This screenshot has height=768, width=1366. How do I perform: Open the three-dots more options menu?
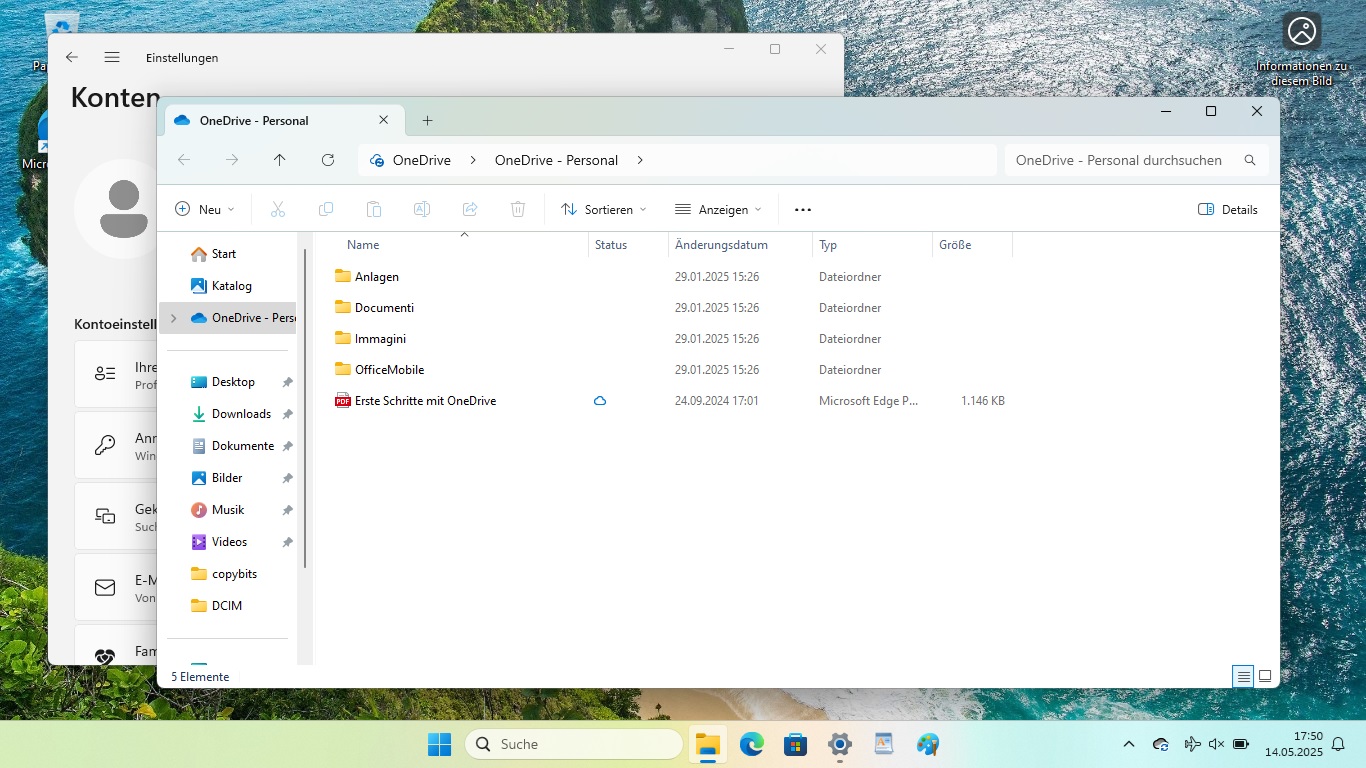(x=802, y=210)
